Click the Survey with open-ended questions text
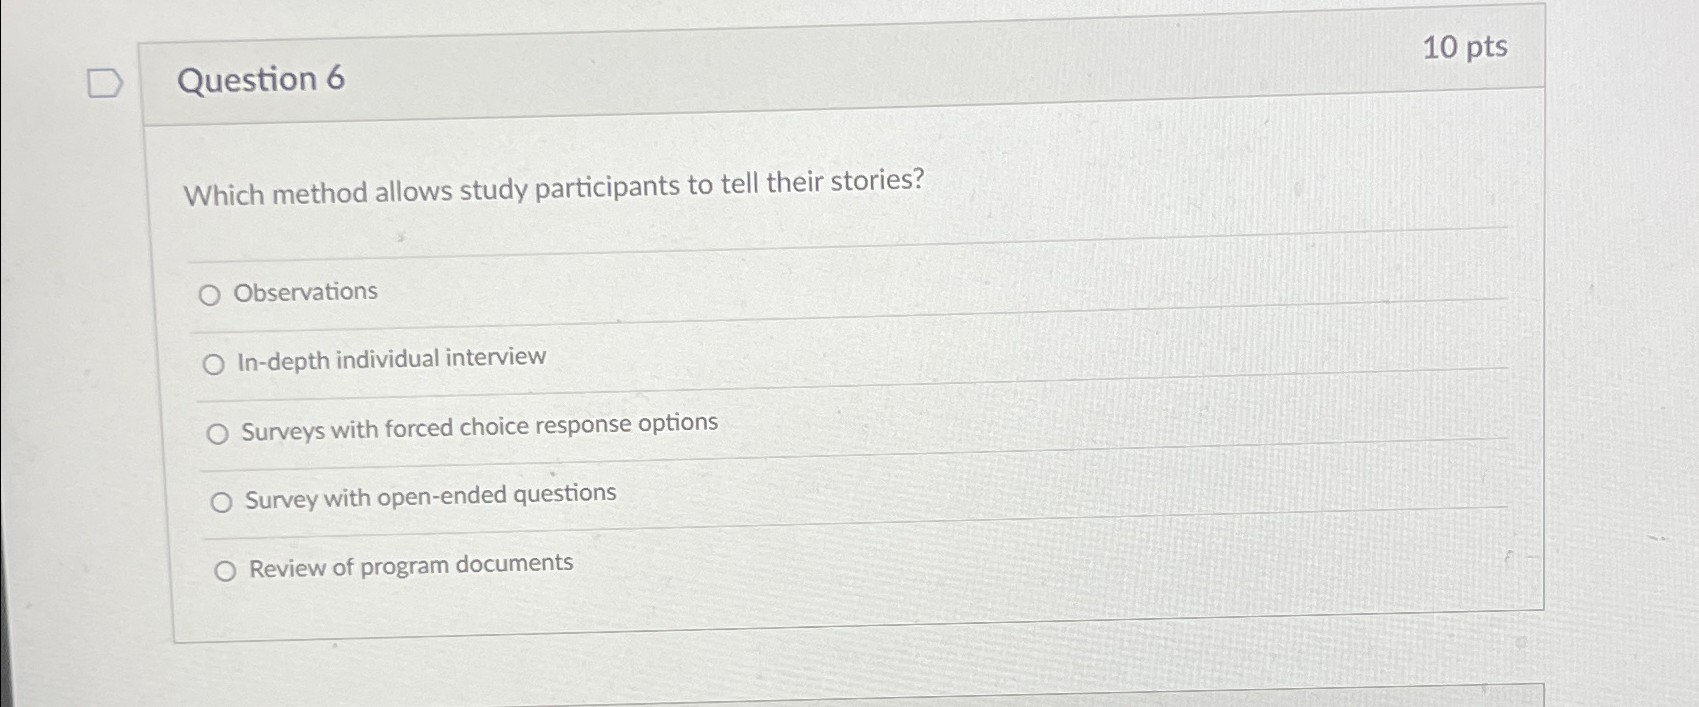Screen dimensions: 1699x707 coord(430,494)
